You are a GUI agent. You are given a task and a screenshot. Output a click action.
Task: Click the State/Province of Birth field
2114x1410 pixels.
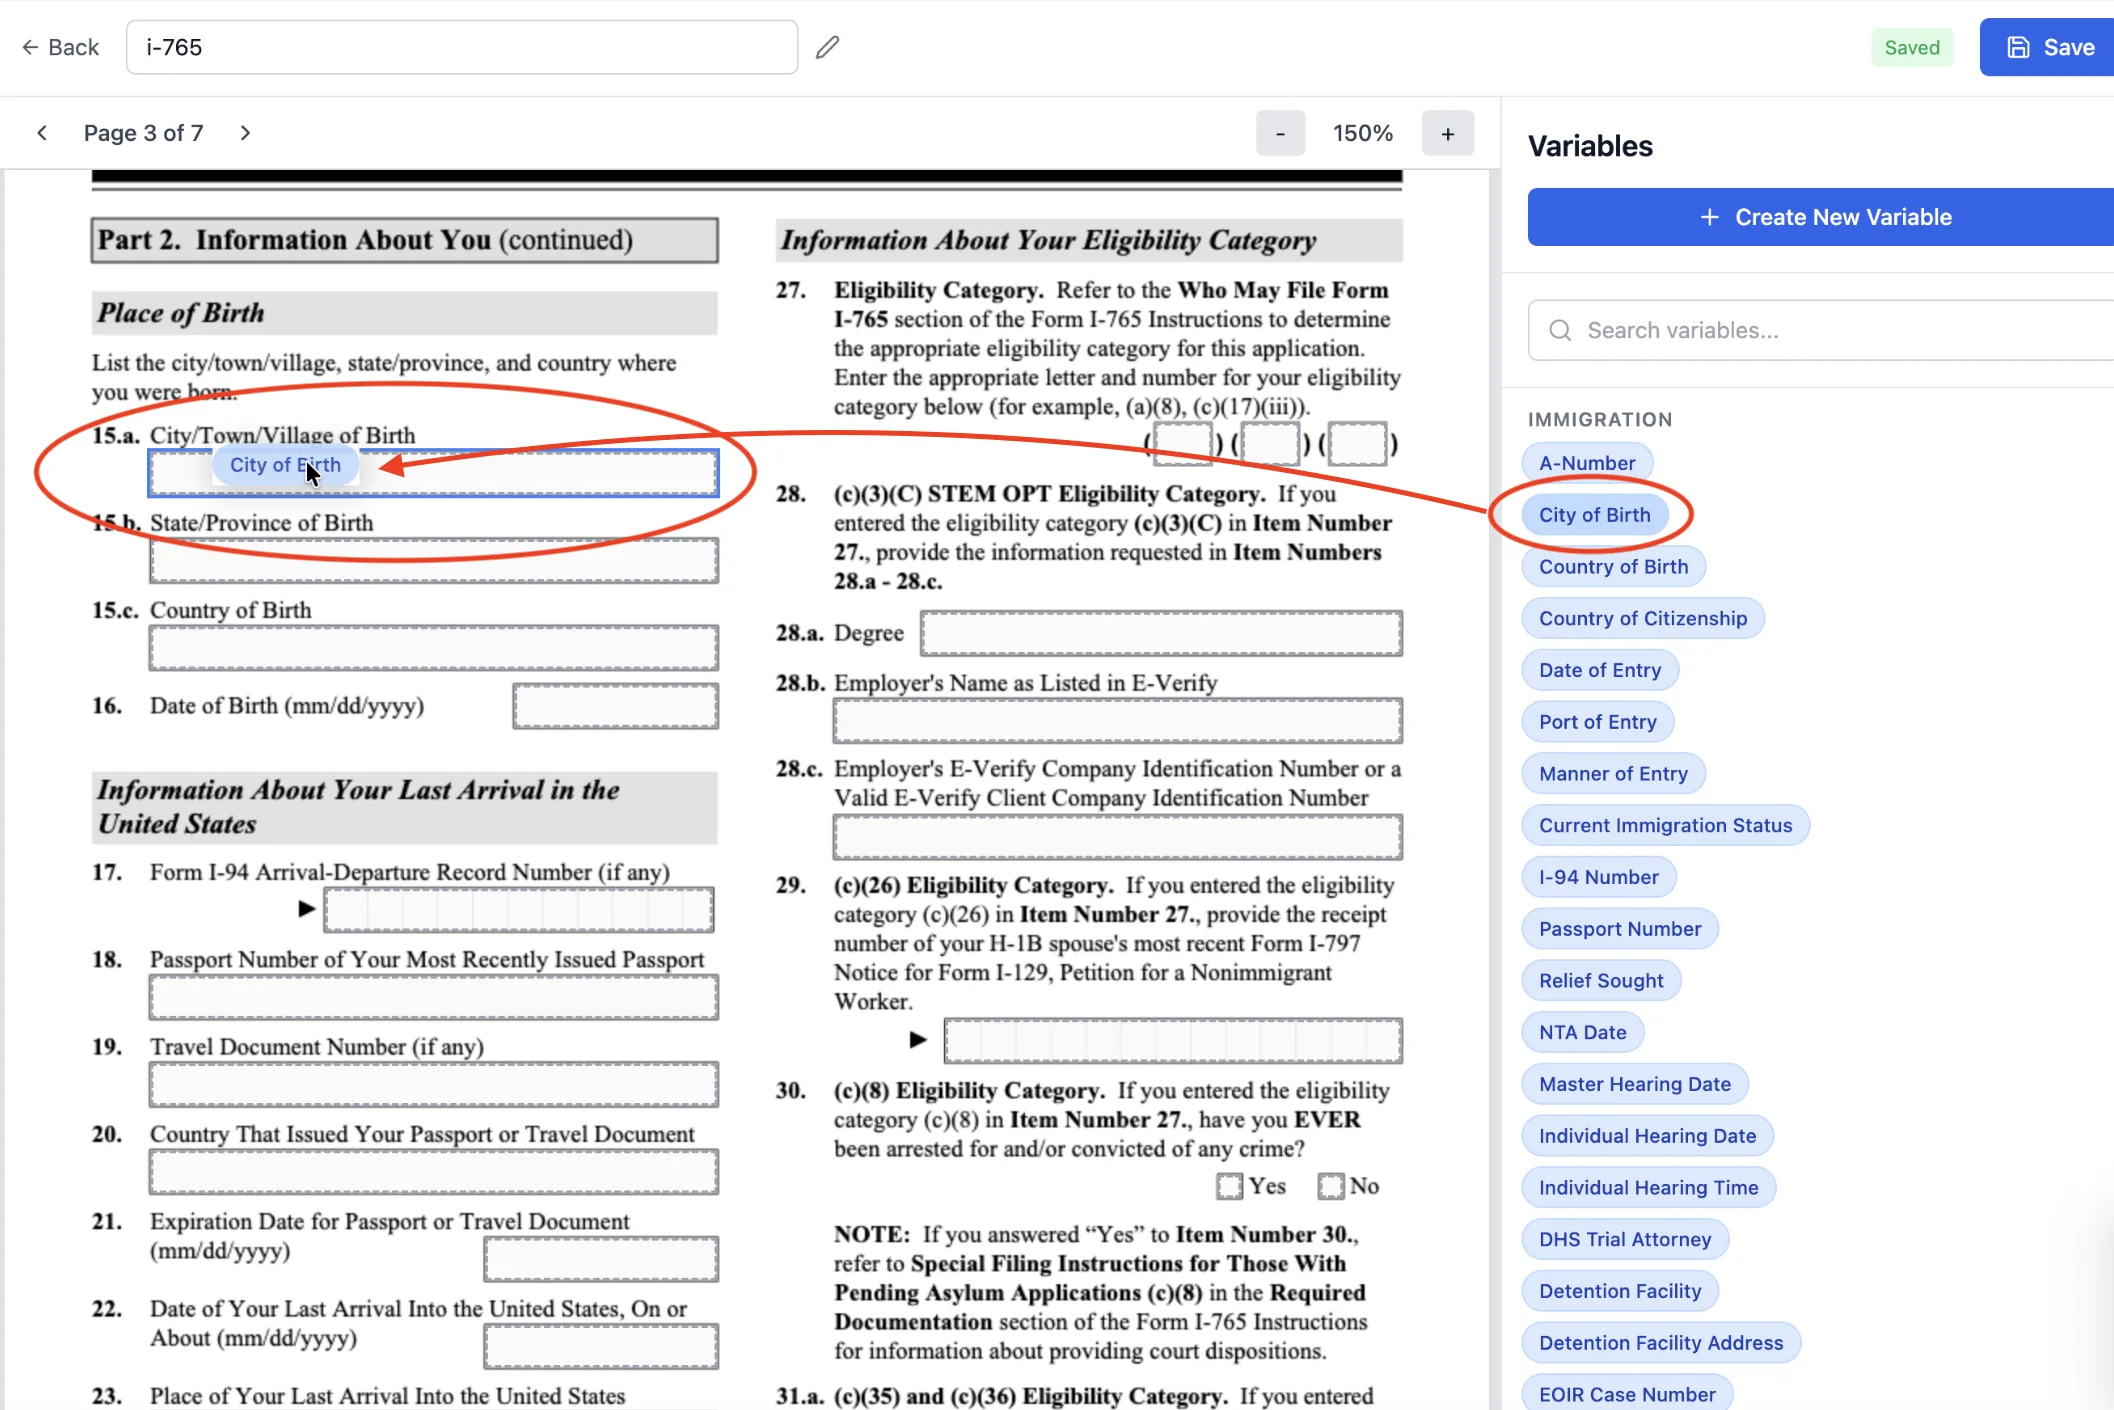click(433, 560)
